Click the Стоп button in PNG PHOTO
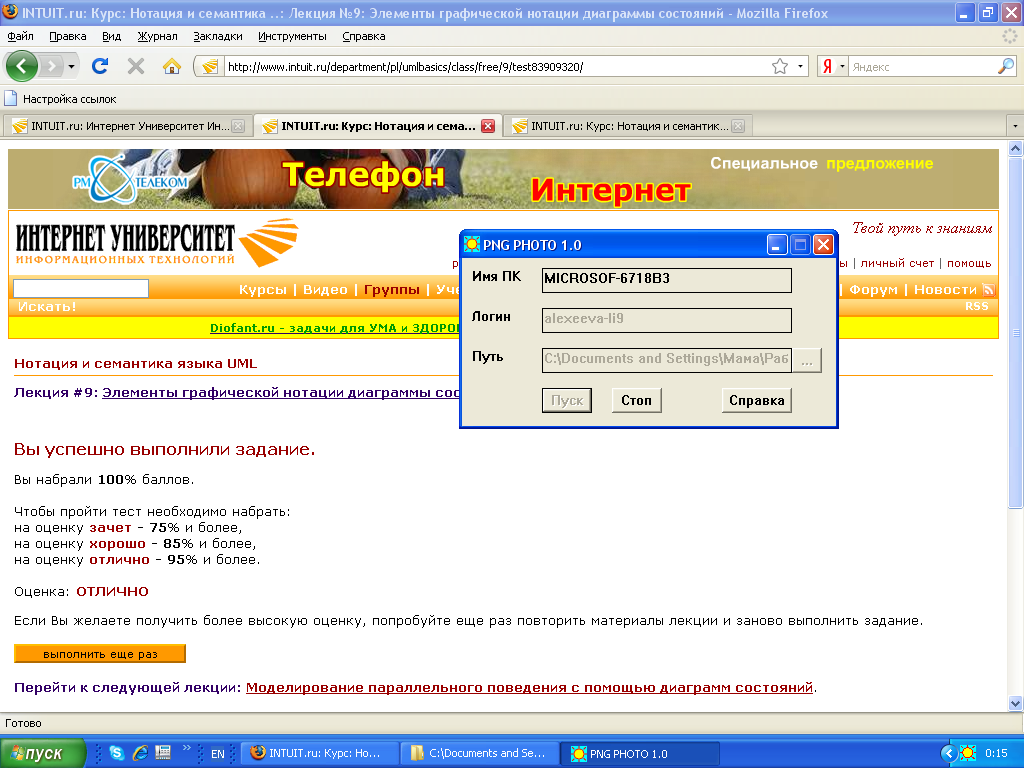Screen dimensions: 1024x768 tap(637, 400)
